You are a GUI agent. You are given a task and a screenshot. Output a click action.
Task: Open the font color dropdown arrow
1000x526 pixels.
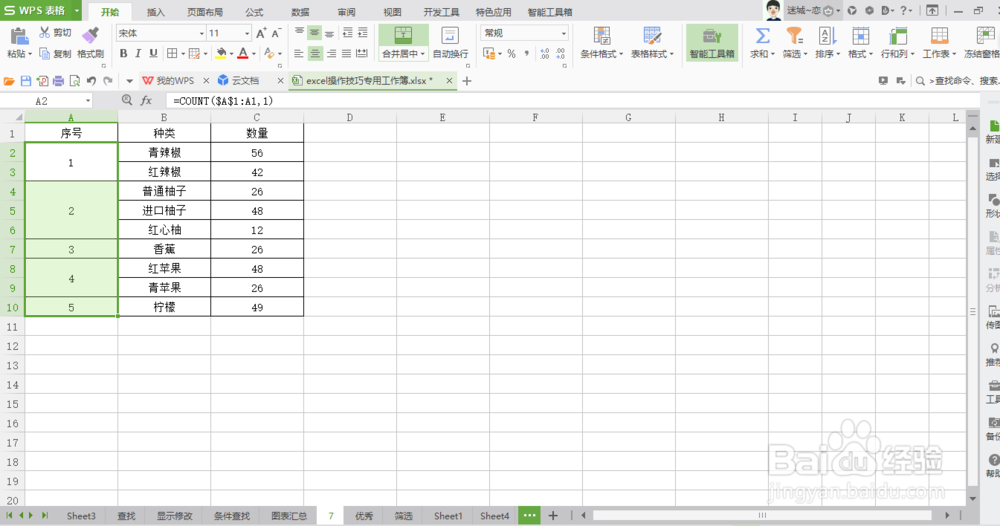click(x=253, y=54)
